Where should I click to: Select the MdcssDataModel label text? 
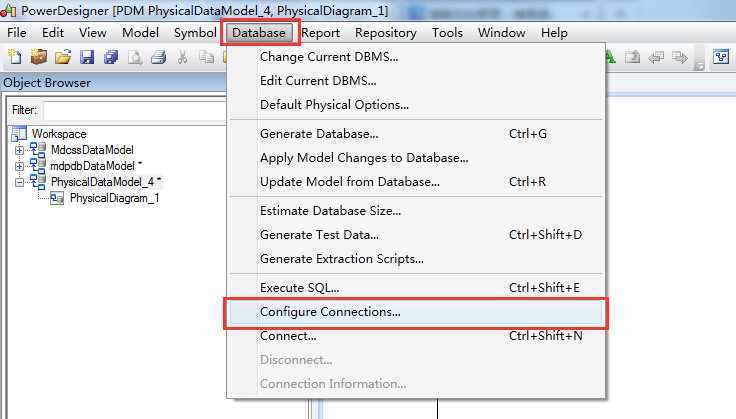click(92, 150)
